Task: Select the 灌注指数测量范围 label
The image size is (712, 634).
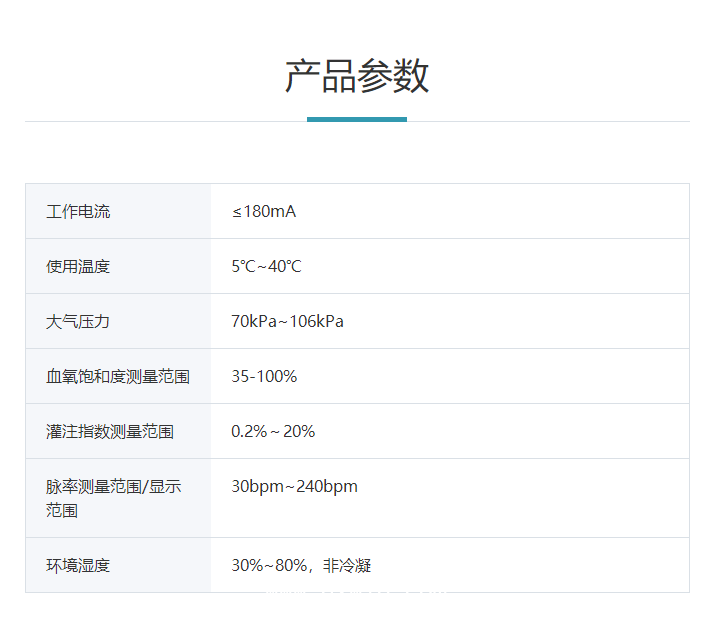Action: [x=110, y=432]
